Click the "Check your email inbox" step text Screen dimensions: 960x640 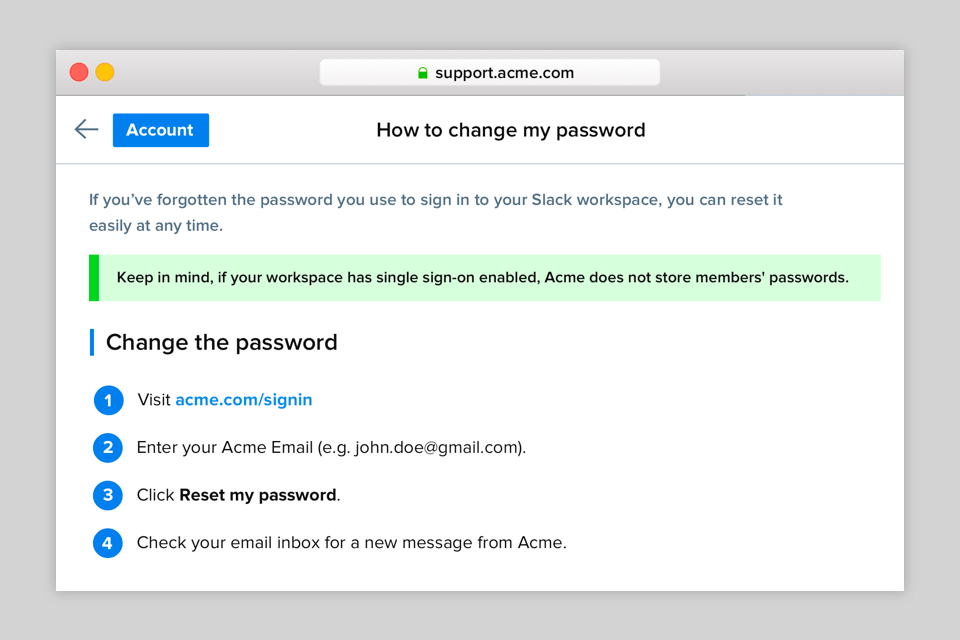pos(351,543)
